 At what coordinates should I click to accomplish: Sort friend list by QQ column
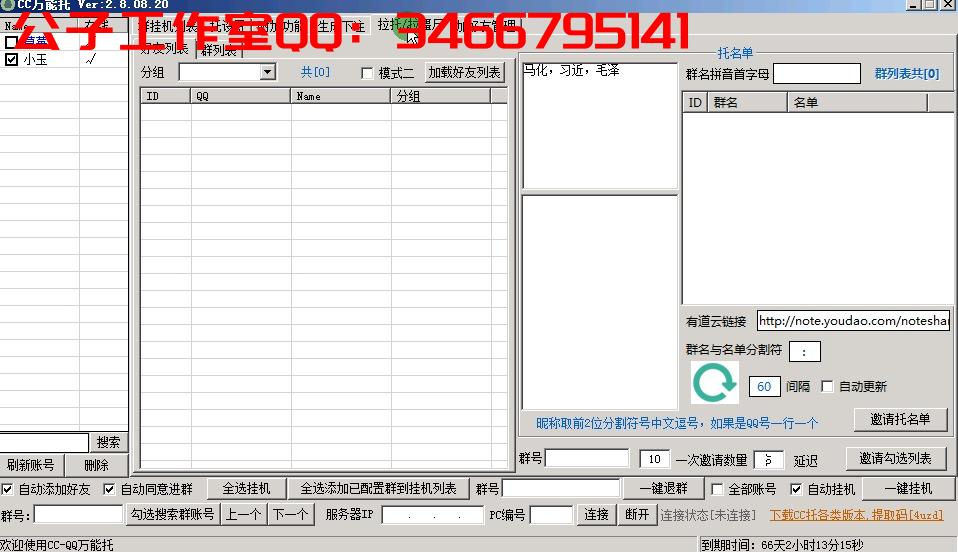(241, 96)
